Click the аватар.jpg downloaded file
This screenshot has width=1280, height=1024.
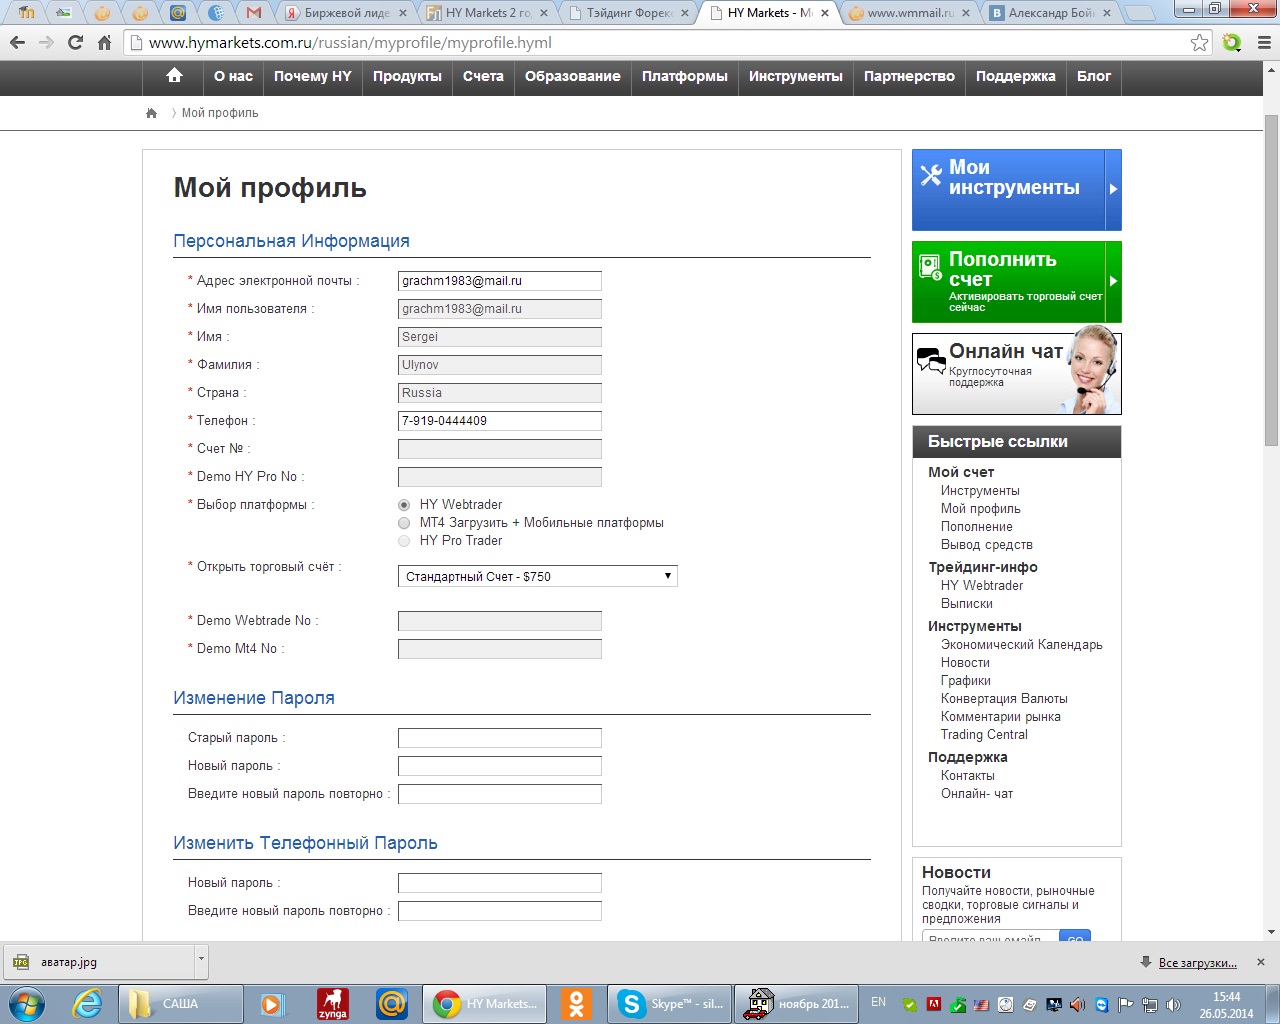pos(98,962)
